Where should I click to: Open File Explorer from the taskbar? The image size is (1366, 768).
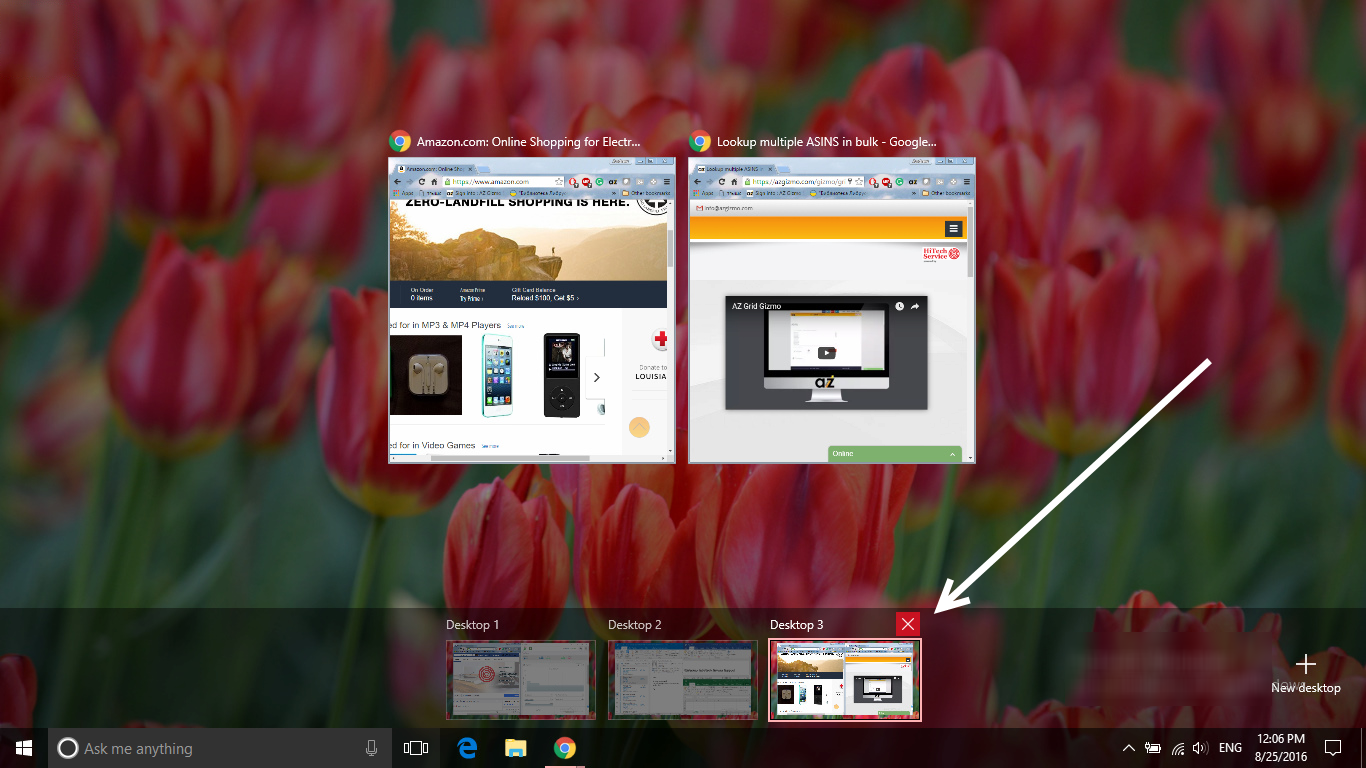click(x=516, y=748)
